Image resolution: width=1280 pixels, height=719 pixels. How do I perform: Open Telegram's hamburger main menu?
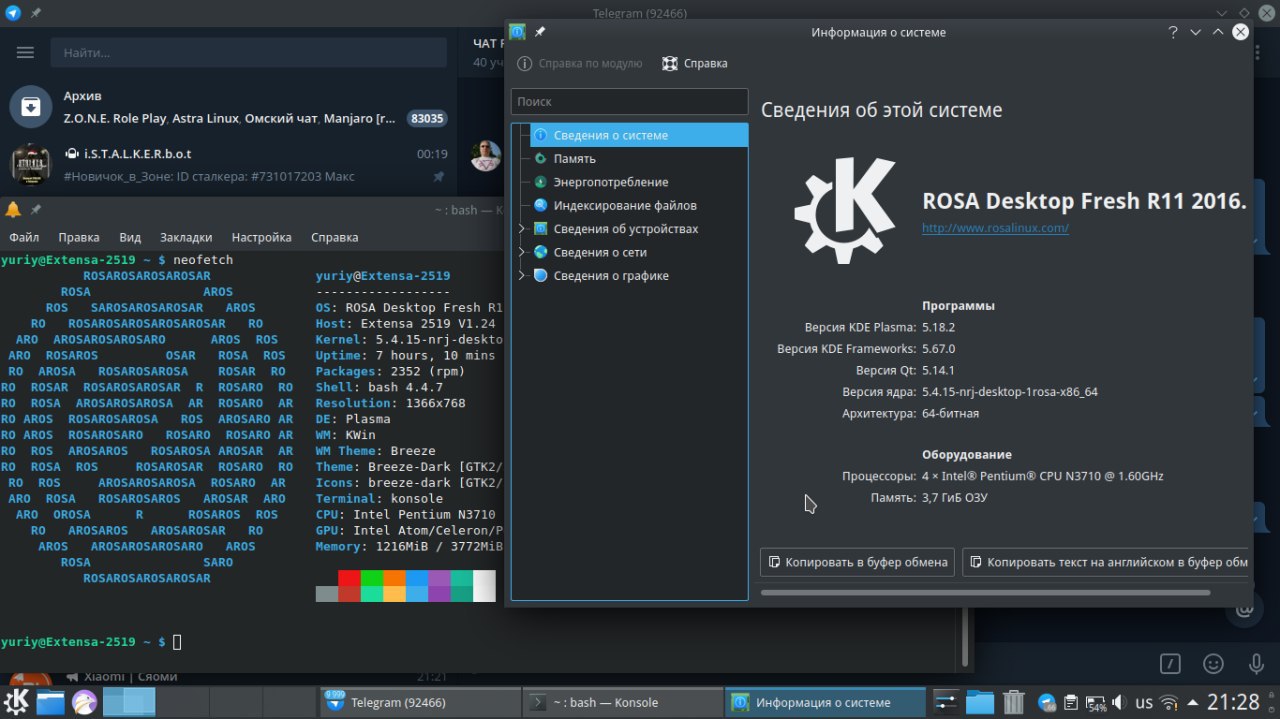point(25,52)
